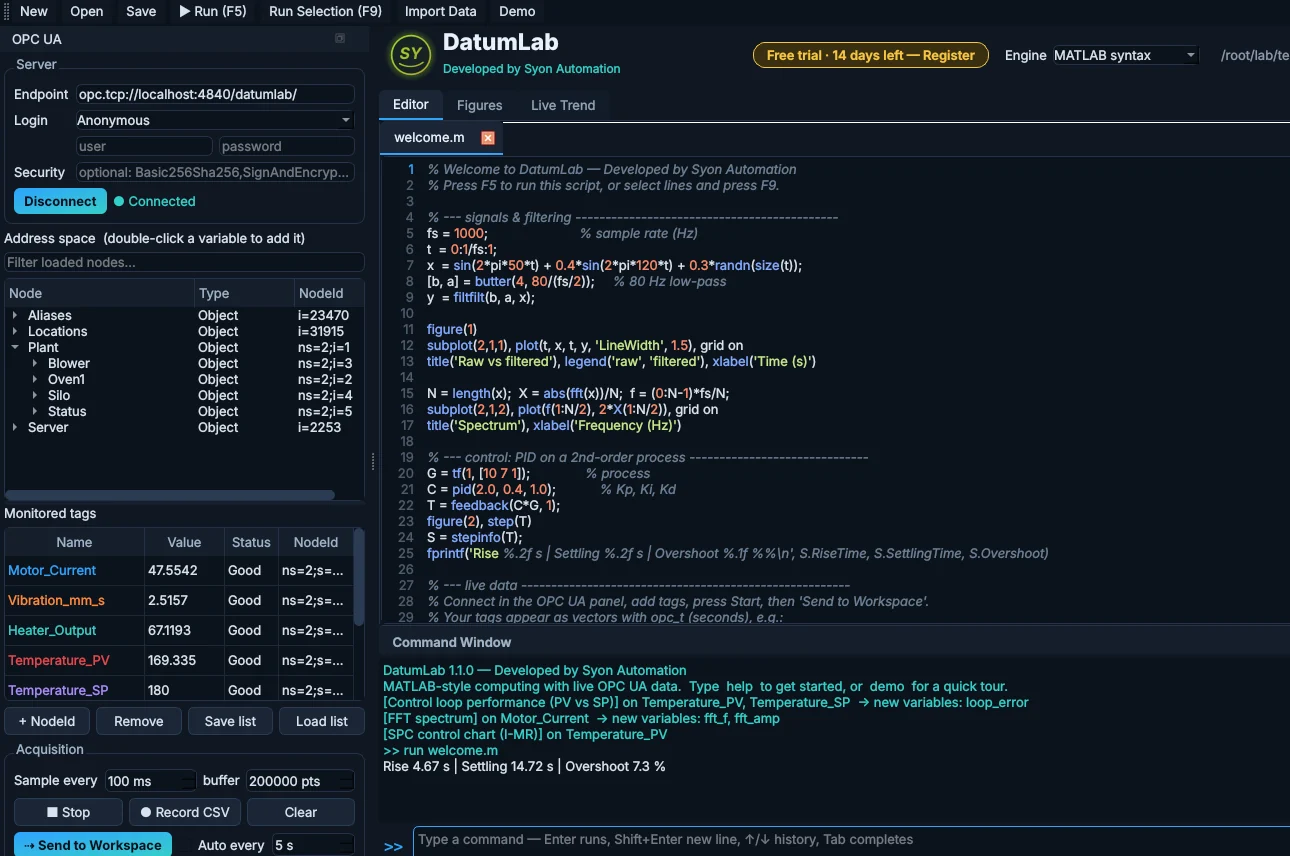
Task: Select the Editor tab
Action: (411, 105)
